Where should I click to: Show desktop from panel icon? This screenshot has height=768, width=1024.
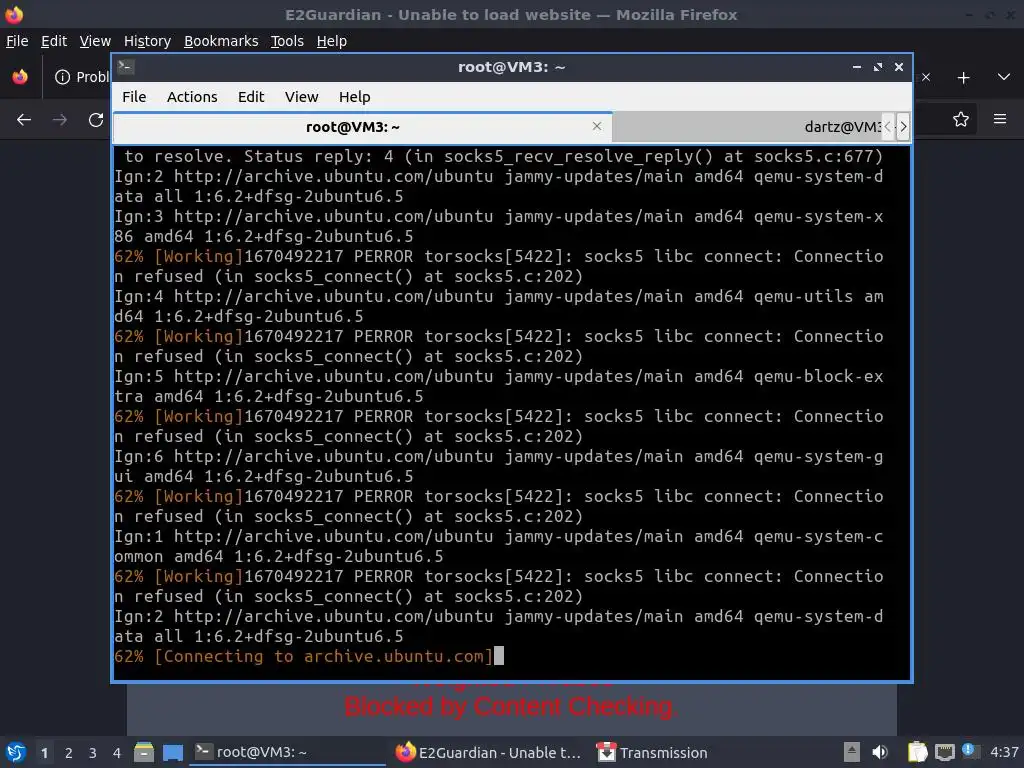tap(172, 752)
